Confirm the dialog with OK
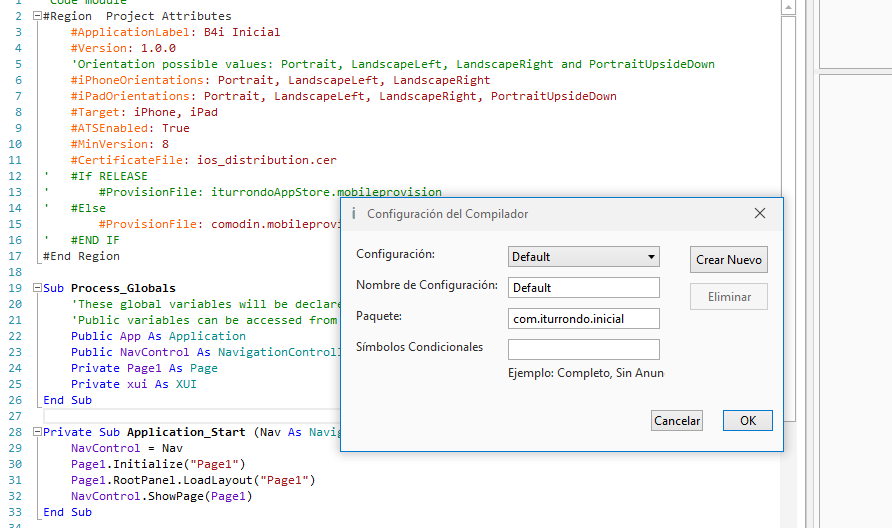The image size is (892, 528). tap(747, 421)
